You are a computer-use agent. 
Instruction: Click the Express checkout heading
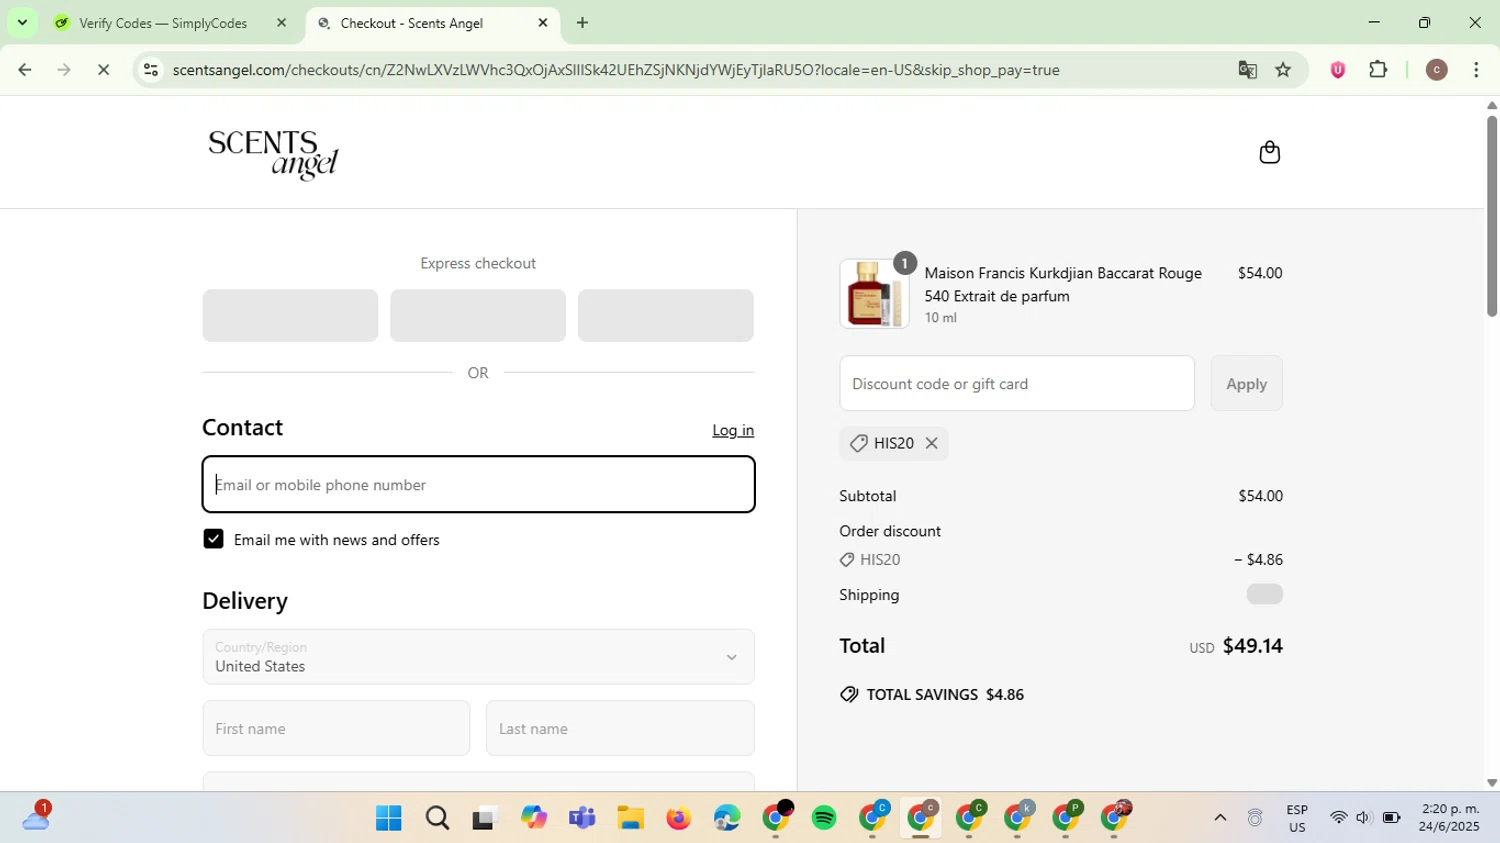pyautogui.click(x=478, y=263)
